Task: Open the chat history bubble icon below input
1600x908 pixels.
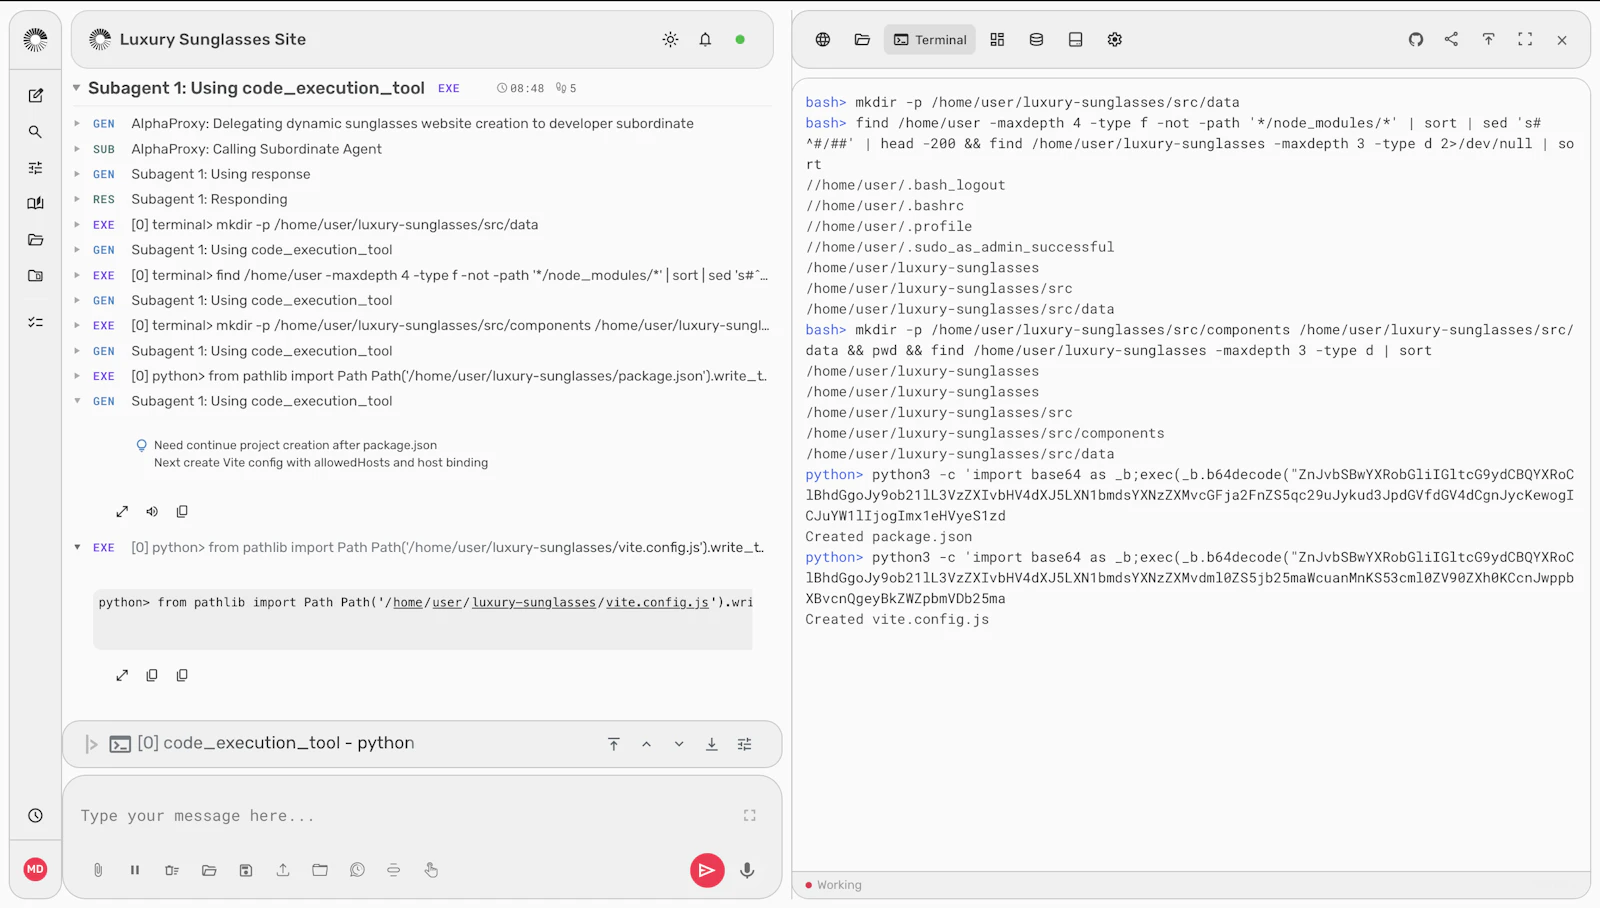Action: (357, 870)
